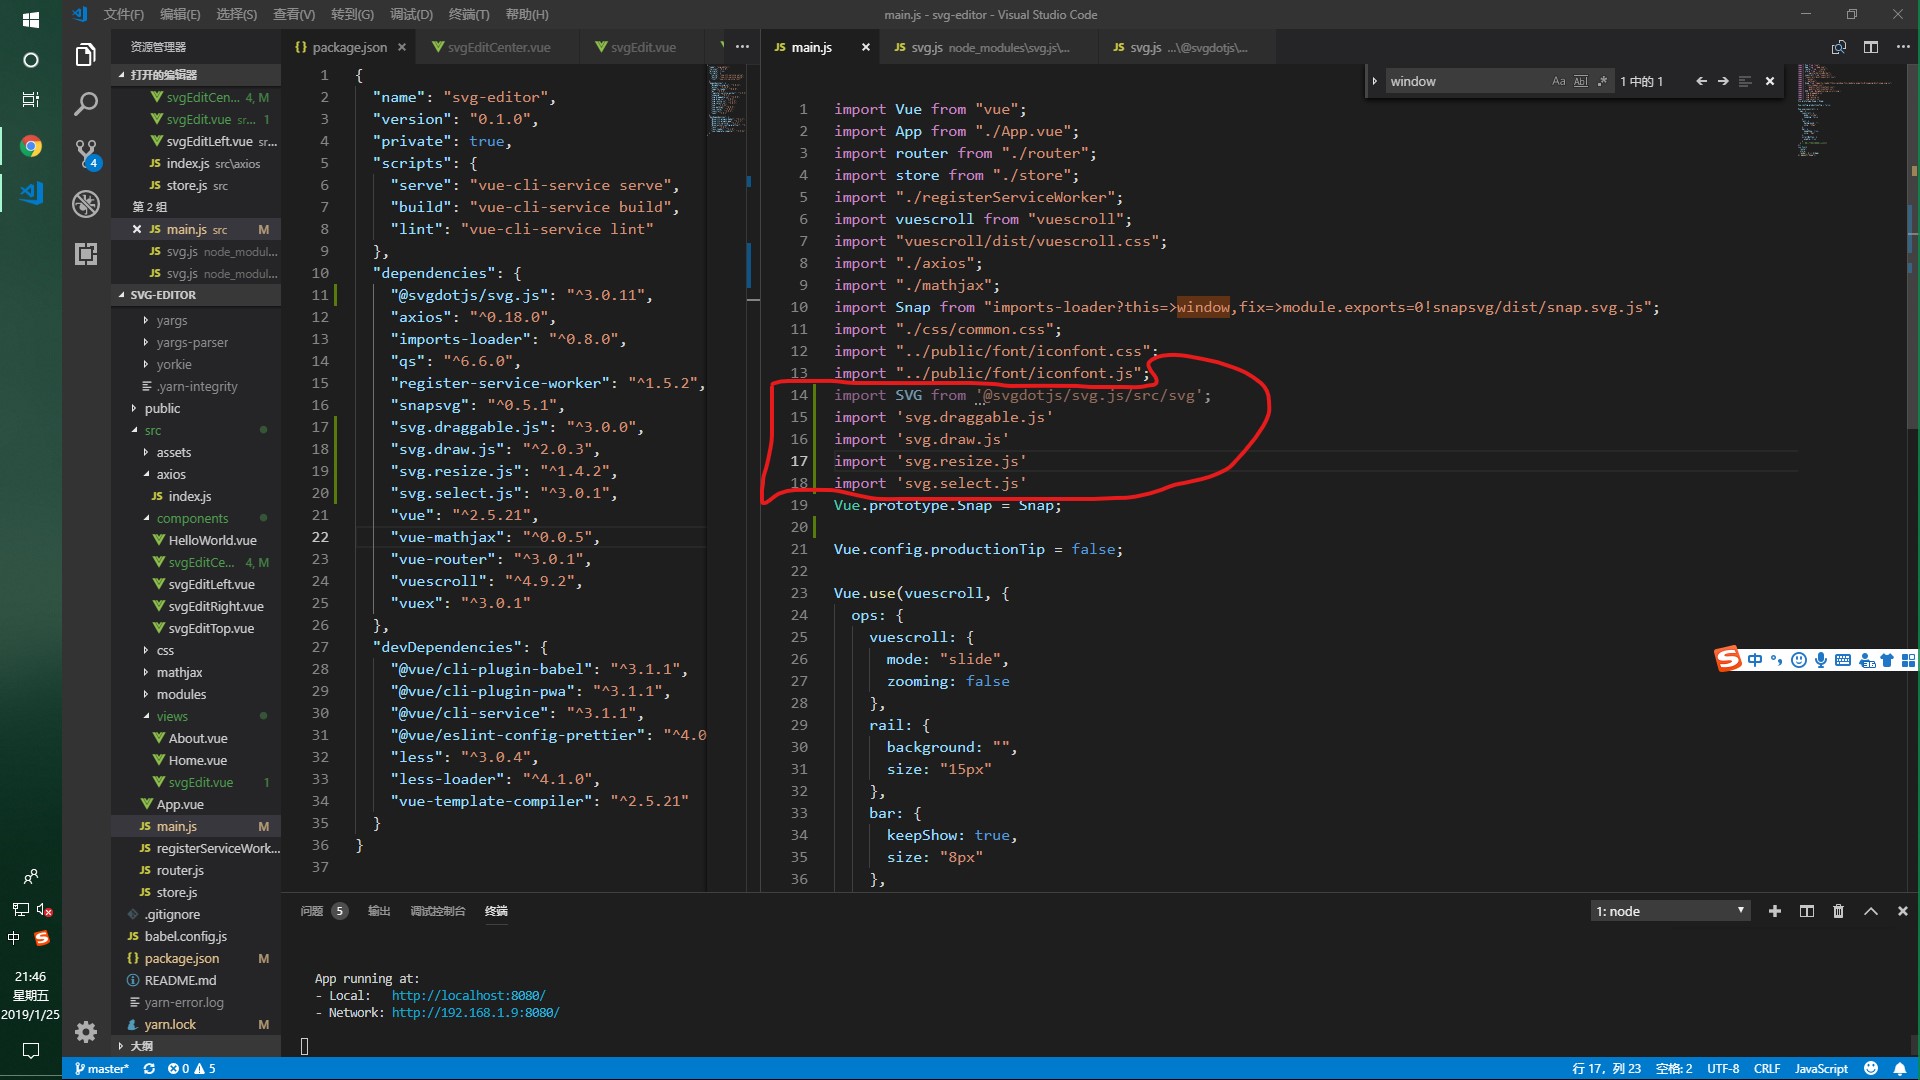The image size is (1920, 1080).
Task: Open the http://localhost:8080/ link in terminal
Action: [468, 995]
